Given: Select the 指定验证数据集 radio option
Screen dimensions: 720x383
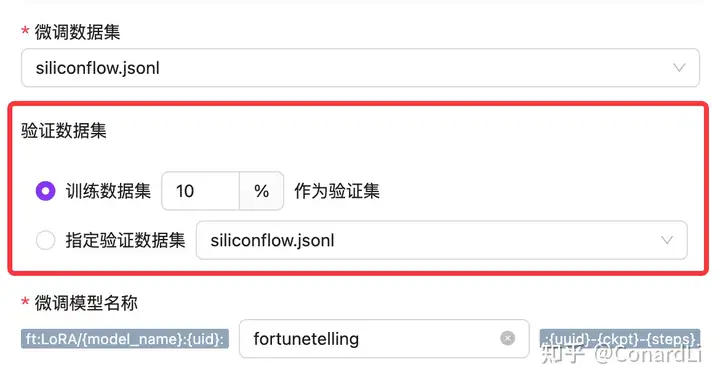Looking at the screenshot, I should pyautogui.click(x=45, y=240).
